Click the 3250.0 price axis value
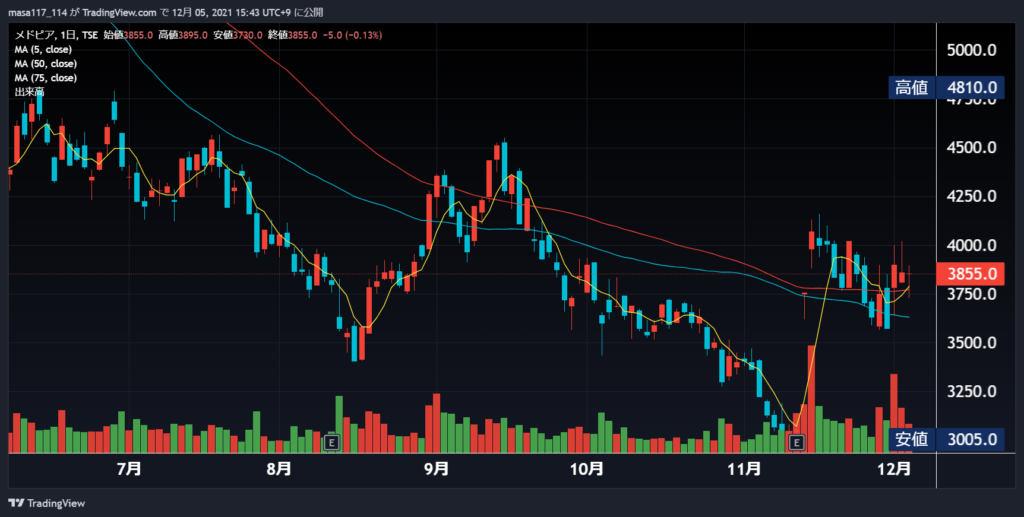Image resolution: width=1024 pixels, height=517 pixels. pos(972,392)
